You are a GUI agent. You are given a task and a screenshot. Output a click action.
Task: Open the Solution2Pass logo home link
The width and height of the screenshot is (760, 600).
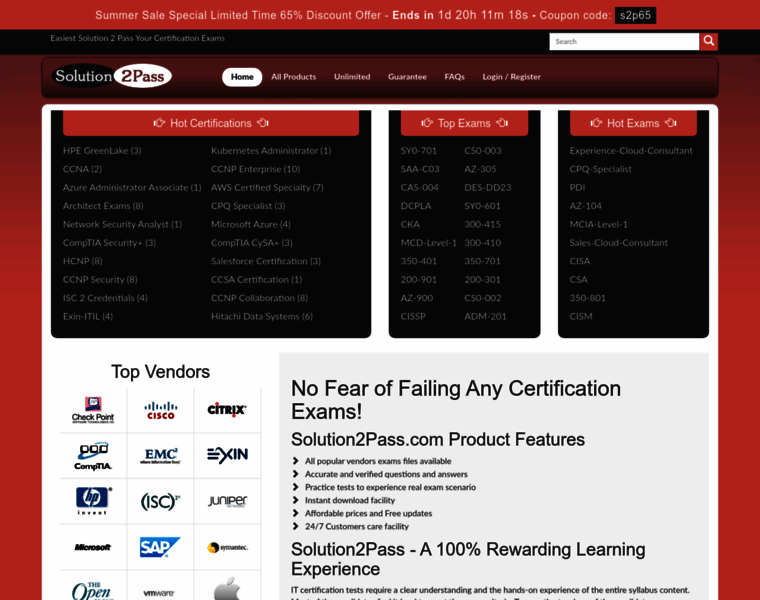[x=111, y=76]
